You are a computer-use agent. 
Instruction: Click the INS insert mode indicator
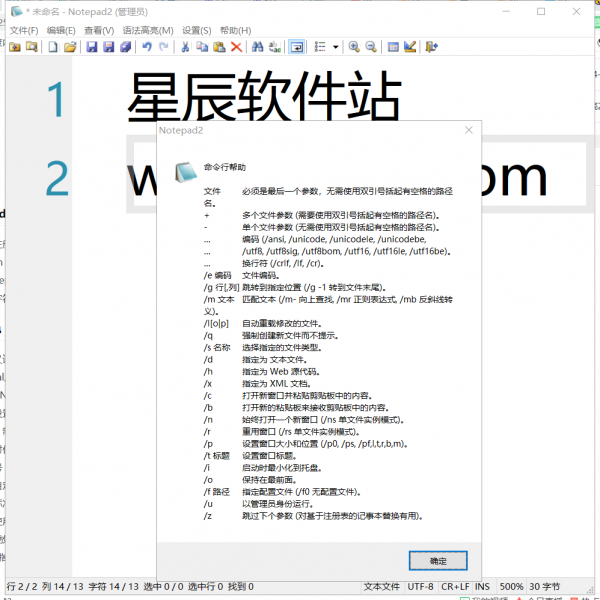click(482, 587)
